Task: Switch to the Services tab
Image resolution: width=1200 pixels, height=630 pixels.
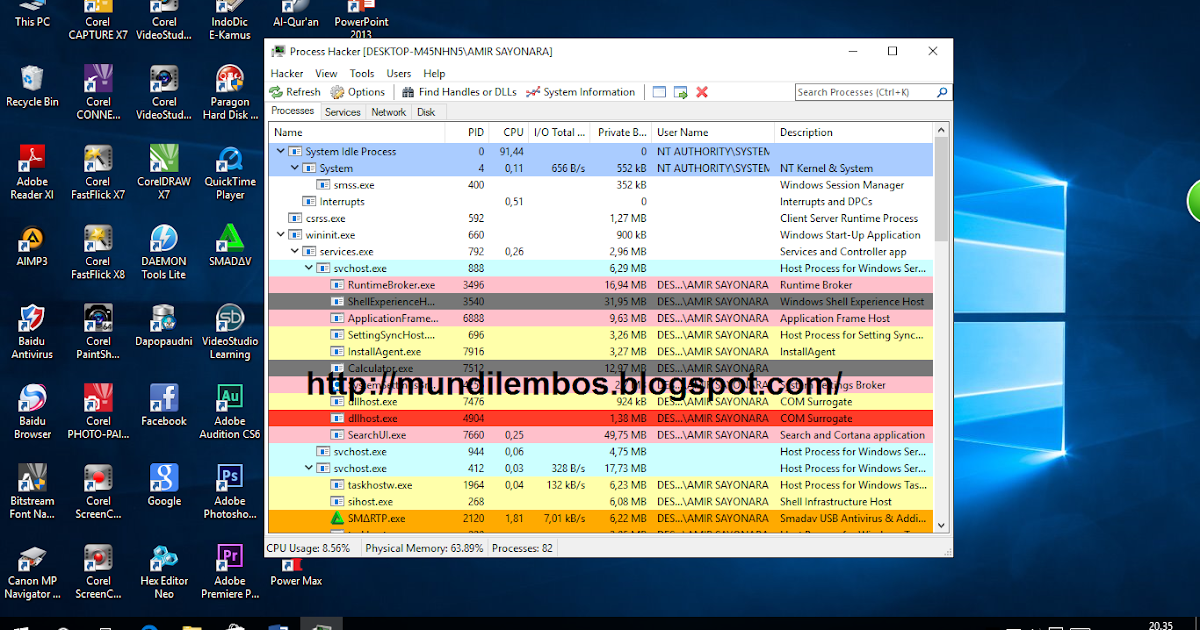Action: pos(342,112)
